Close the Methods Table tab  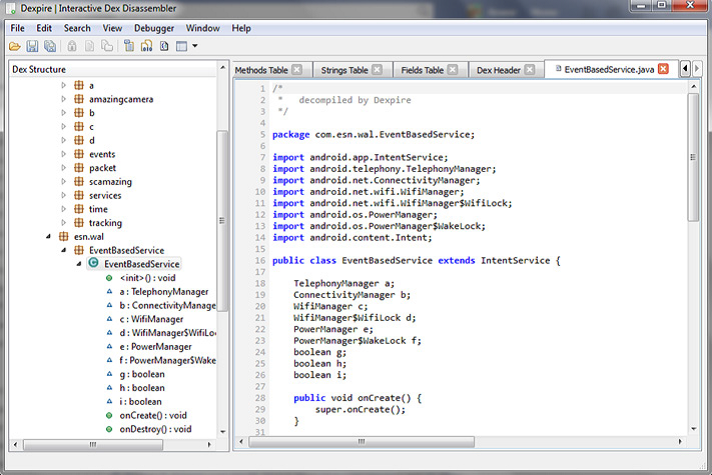(x=297, y=69)
